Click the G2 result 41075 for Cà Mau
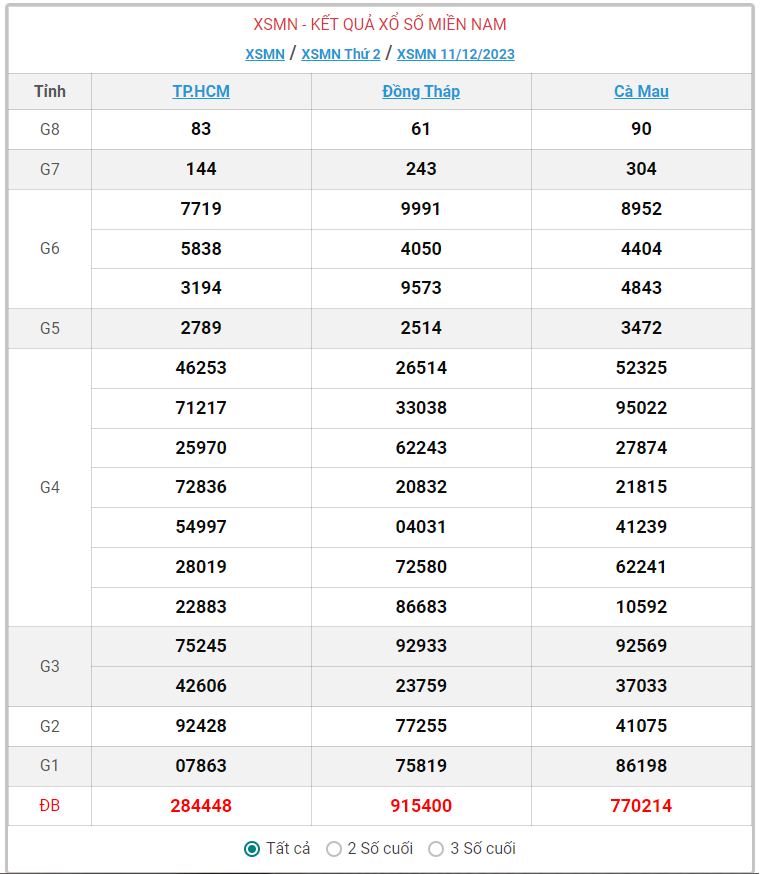The width and height of the screenshot is (760, 874). [641, 726]
